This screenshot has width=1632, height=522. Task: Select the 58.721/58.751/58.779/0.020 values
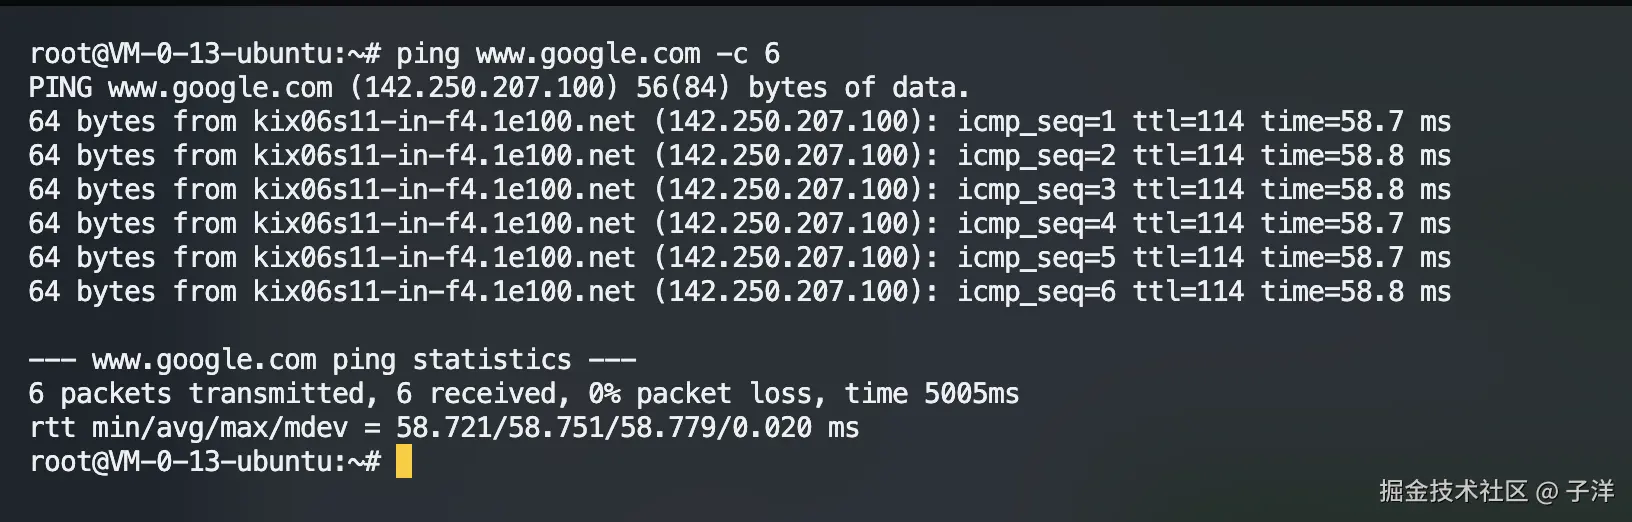(x=604, y=428)
